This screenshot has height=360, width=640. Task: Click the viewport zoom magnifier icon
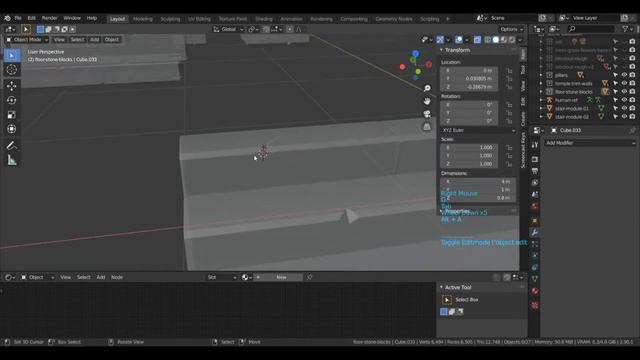427,89
